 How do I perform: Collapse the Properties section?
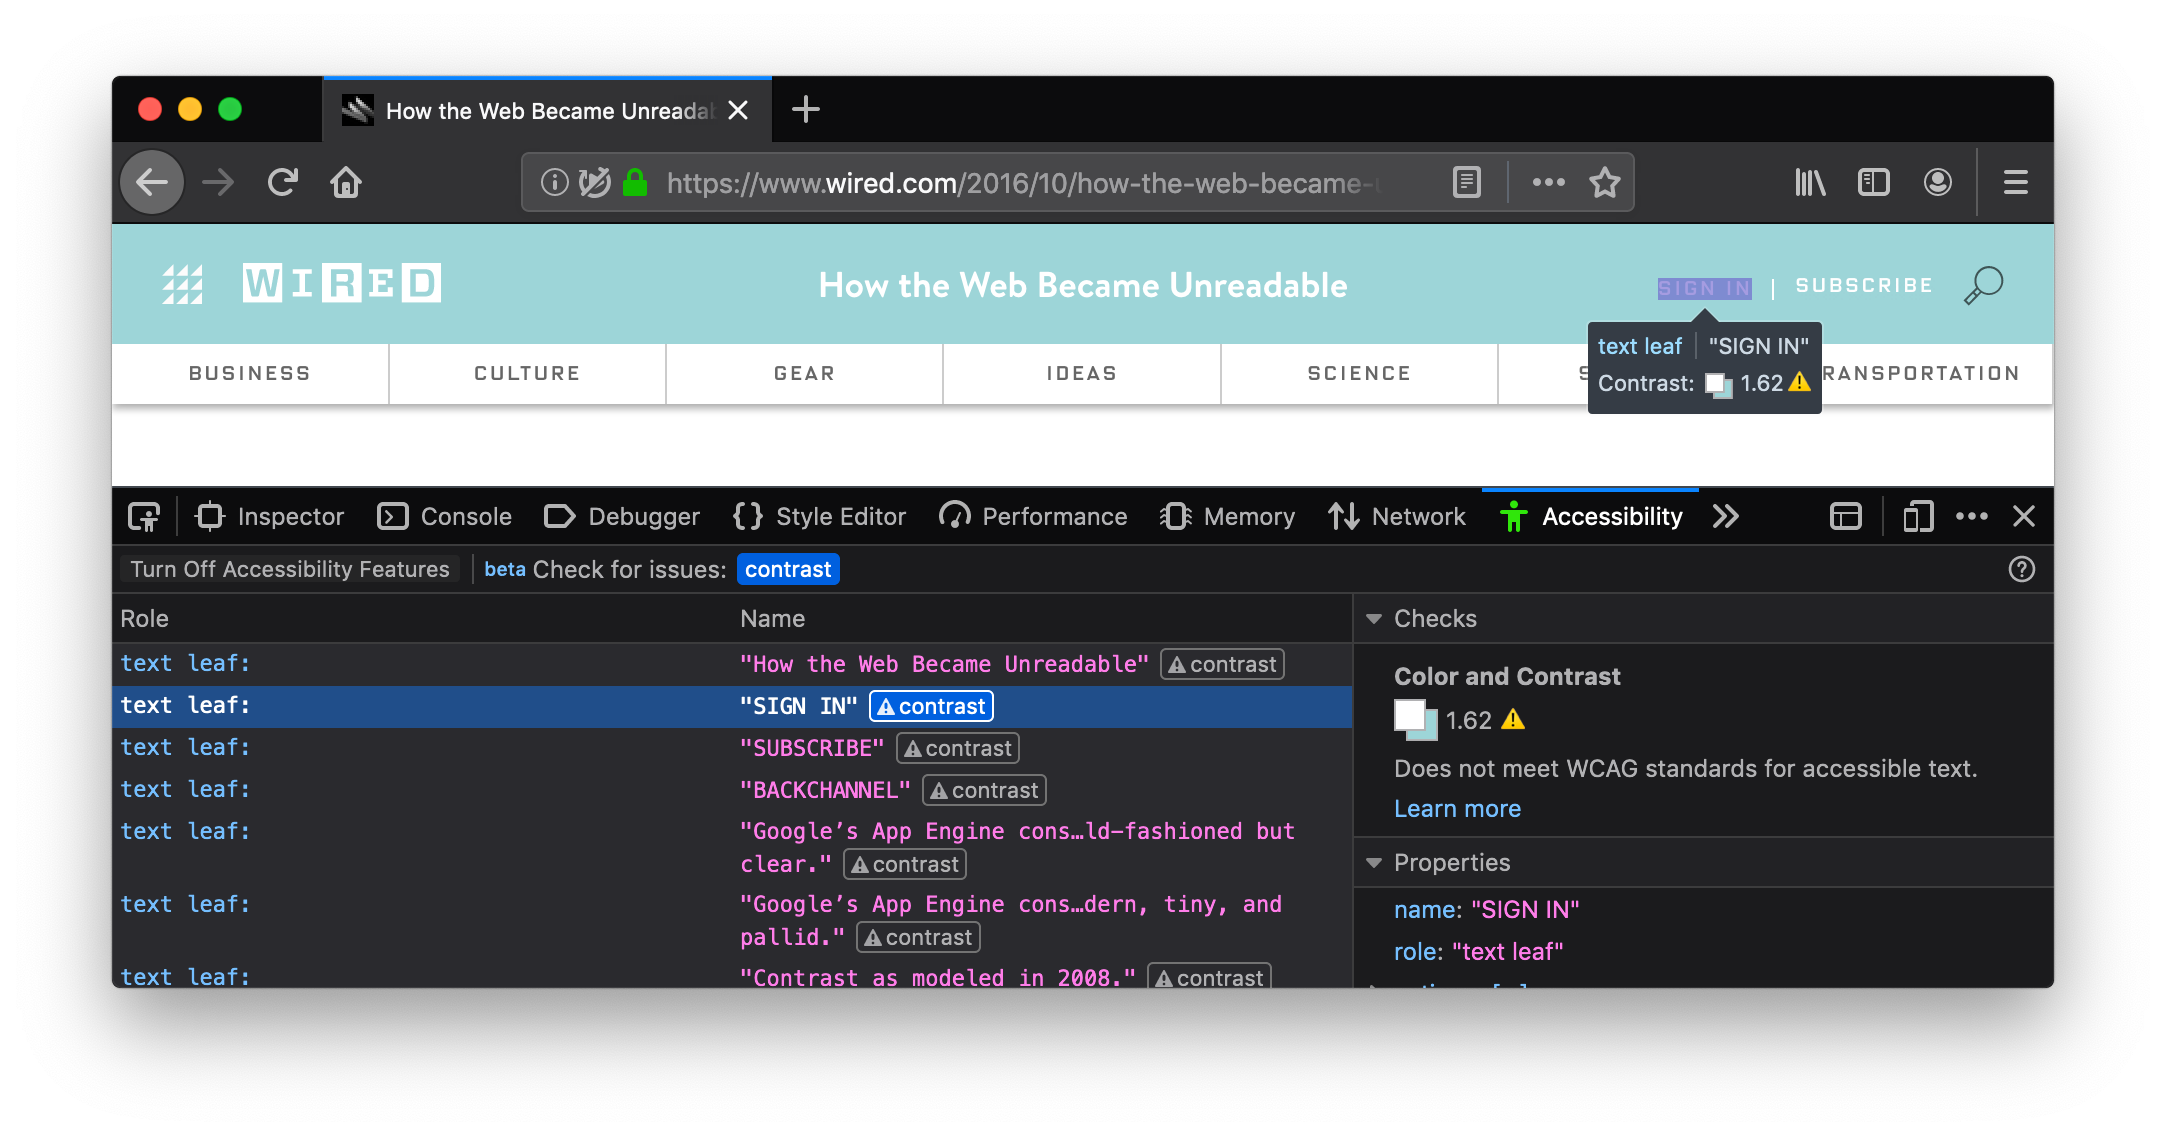1374,863
